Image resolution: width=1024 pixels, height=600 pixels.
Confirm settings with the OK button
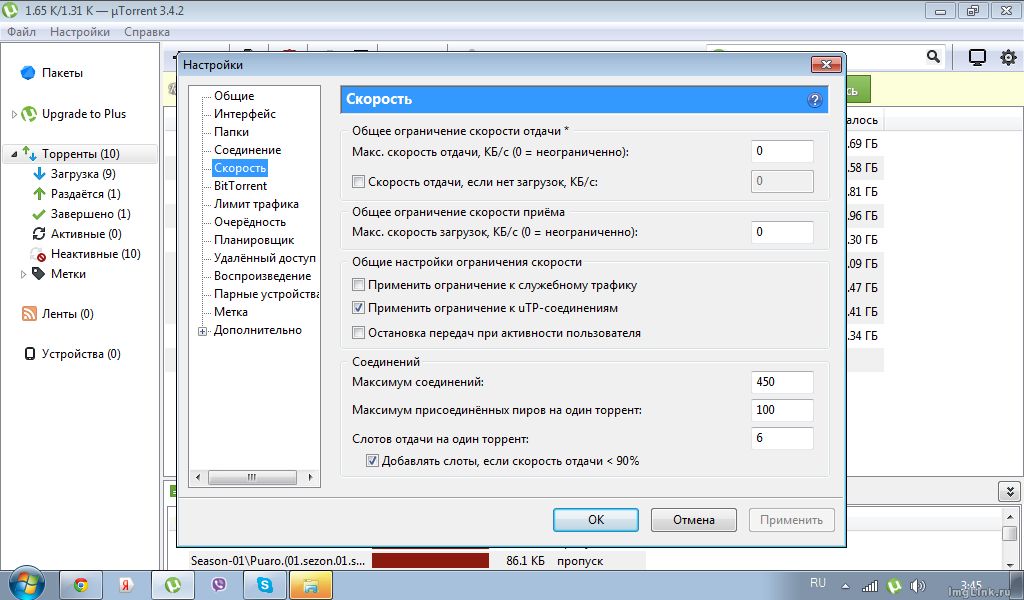[x=596, y=520]
